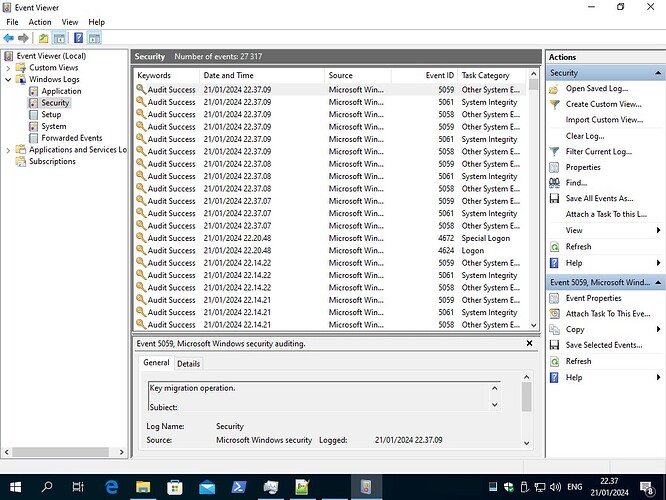
Task: Switch to the Details tab
Action: 188,364
